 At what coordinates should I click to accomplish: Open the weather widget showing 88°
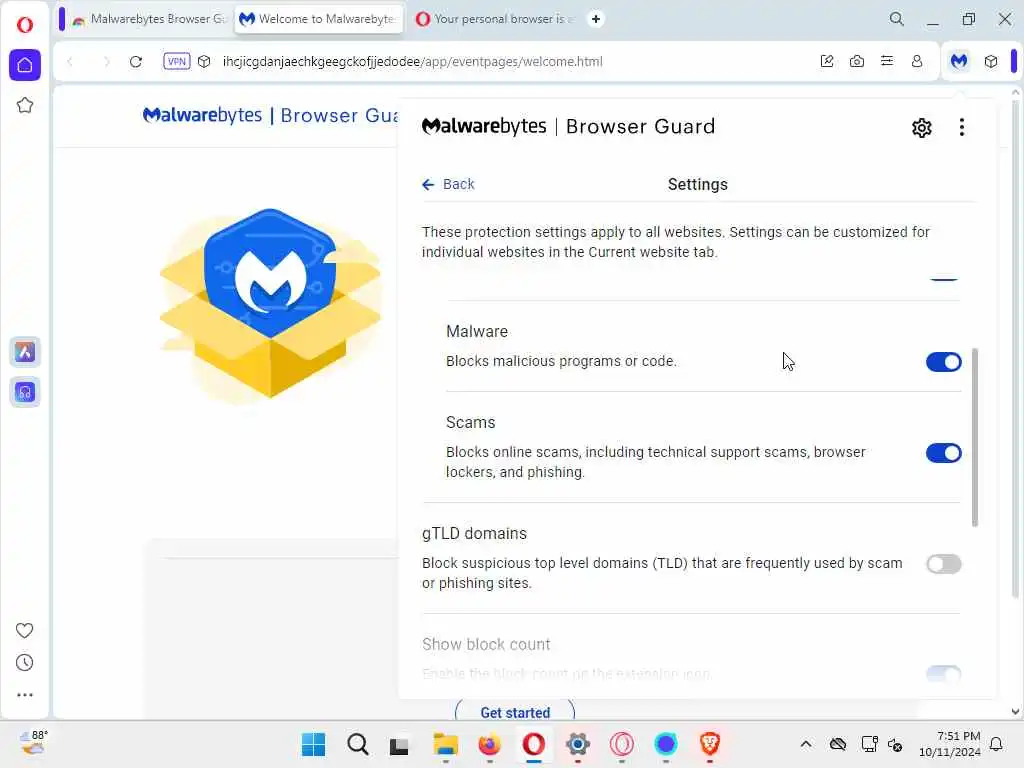click(x=33, y=743)
